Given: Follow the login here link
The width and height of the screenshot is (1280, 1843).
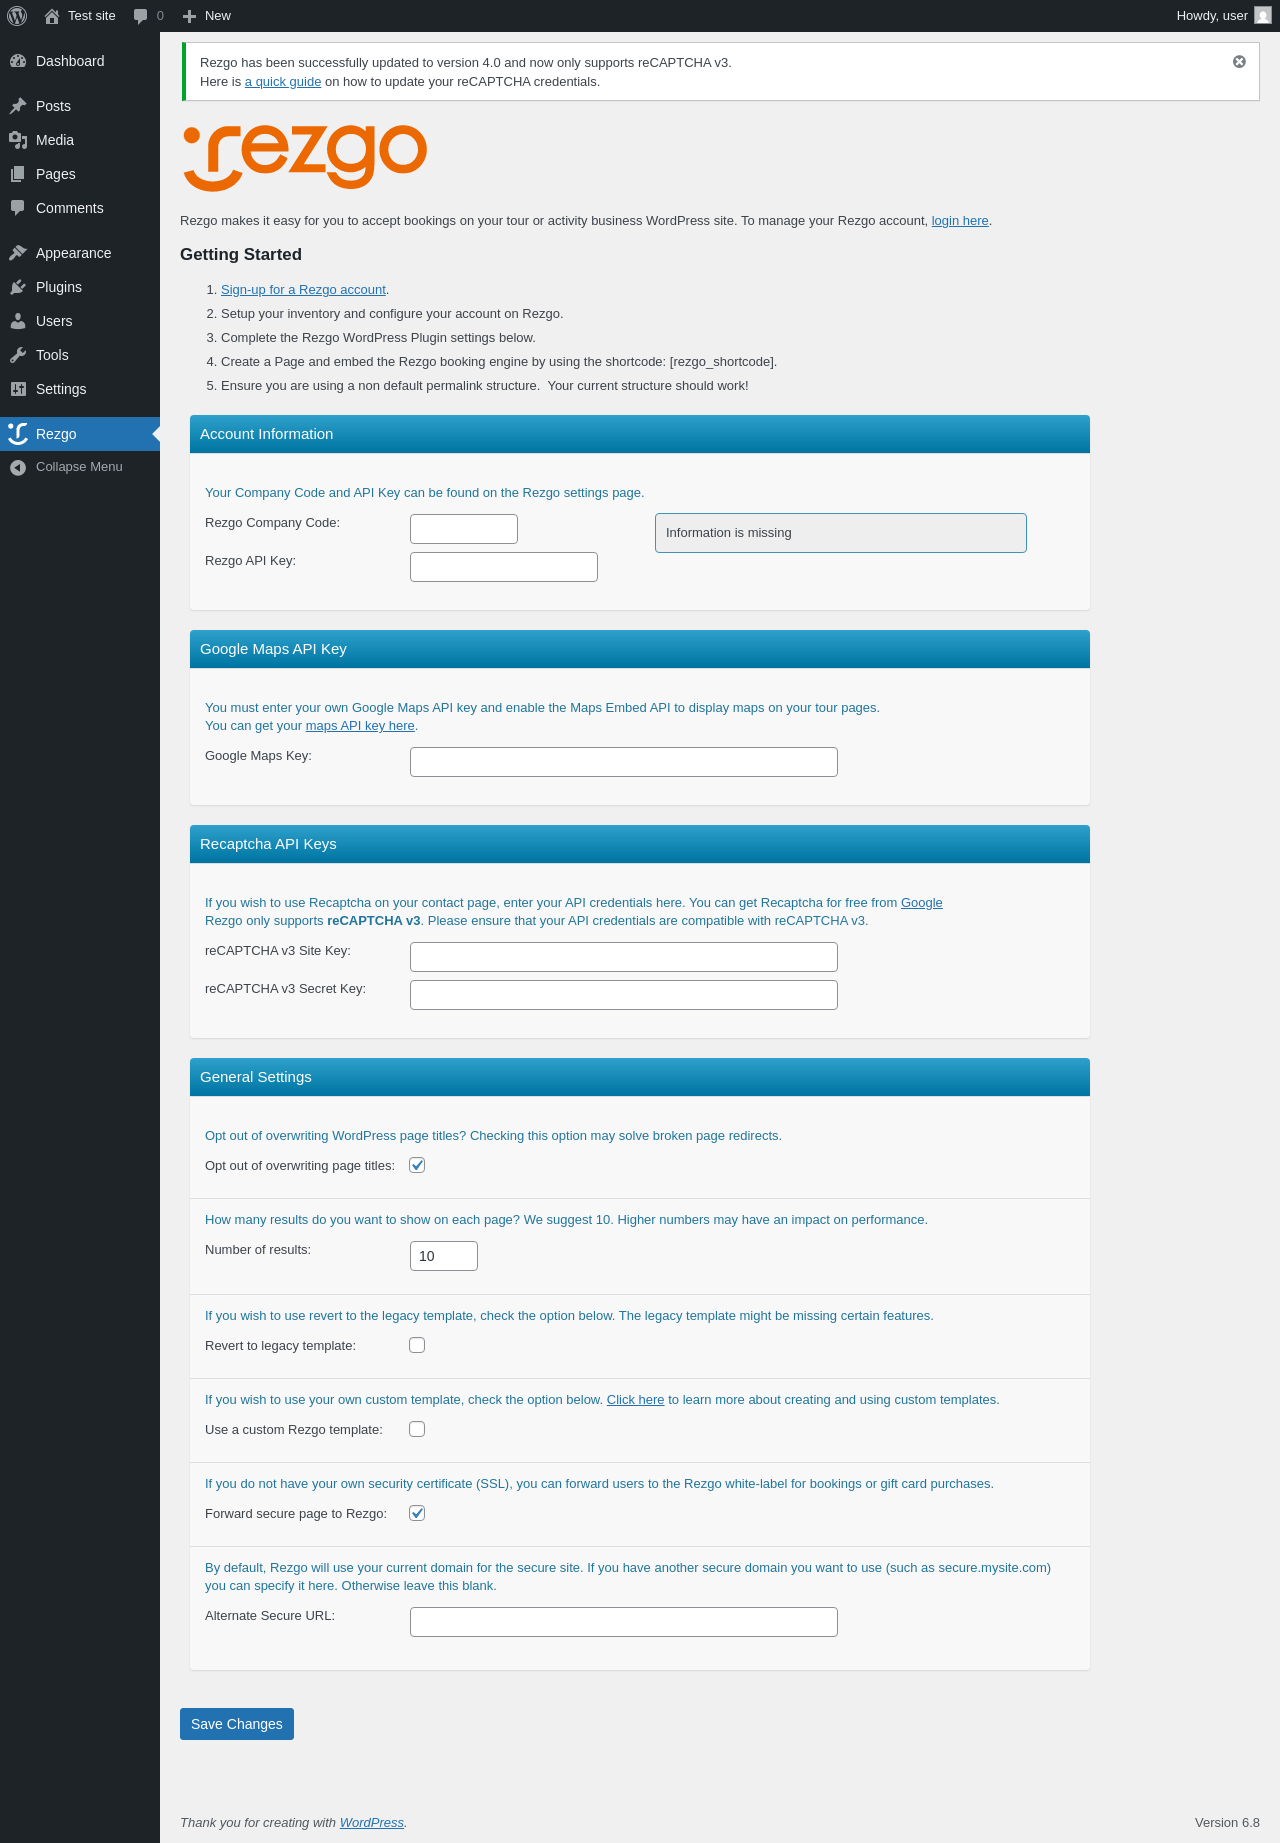Looking at the screenshot, I should pyautogui.click(x=960, y=221).
